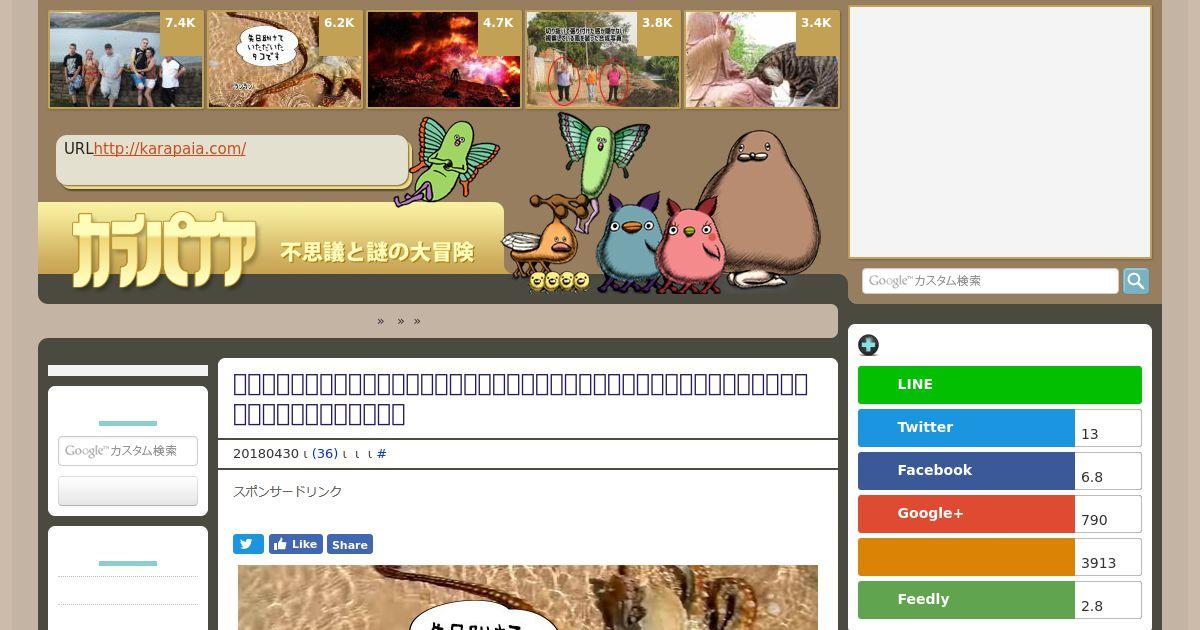Share on Google+ sidebar button

(966, 514)
